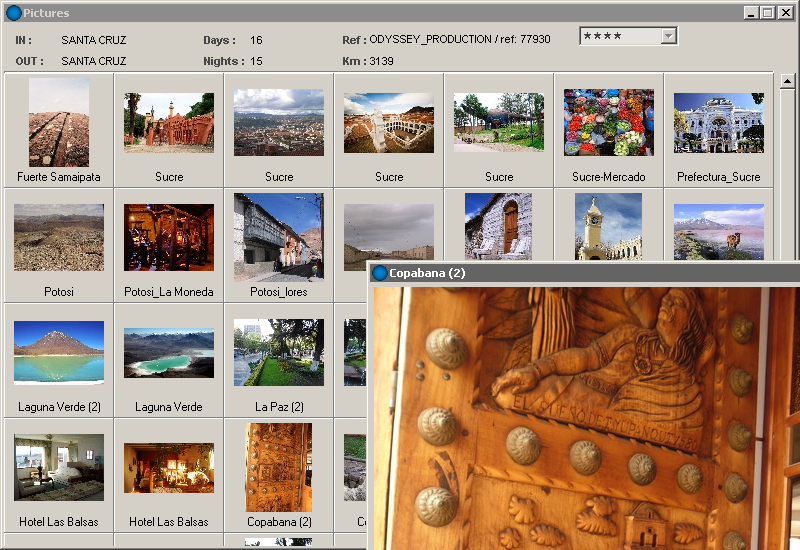Click the Copabana (2) preview window icon

[380, 273]
